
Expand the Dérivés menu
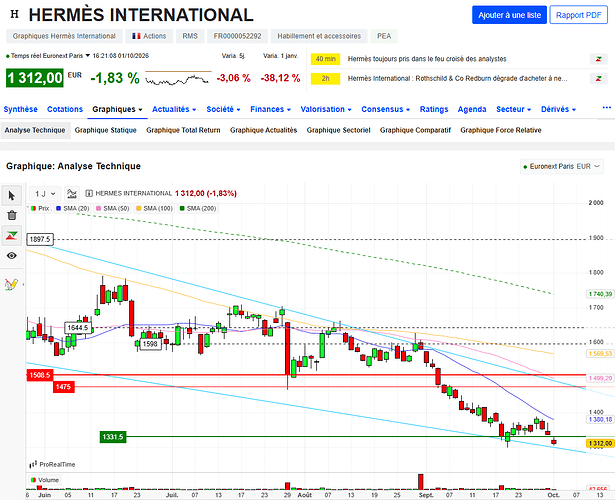click(558, 109)
